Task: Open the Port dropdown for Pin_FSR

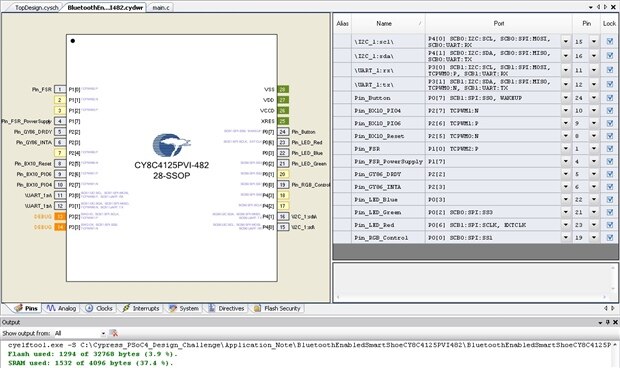Action: (566, 149)
